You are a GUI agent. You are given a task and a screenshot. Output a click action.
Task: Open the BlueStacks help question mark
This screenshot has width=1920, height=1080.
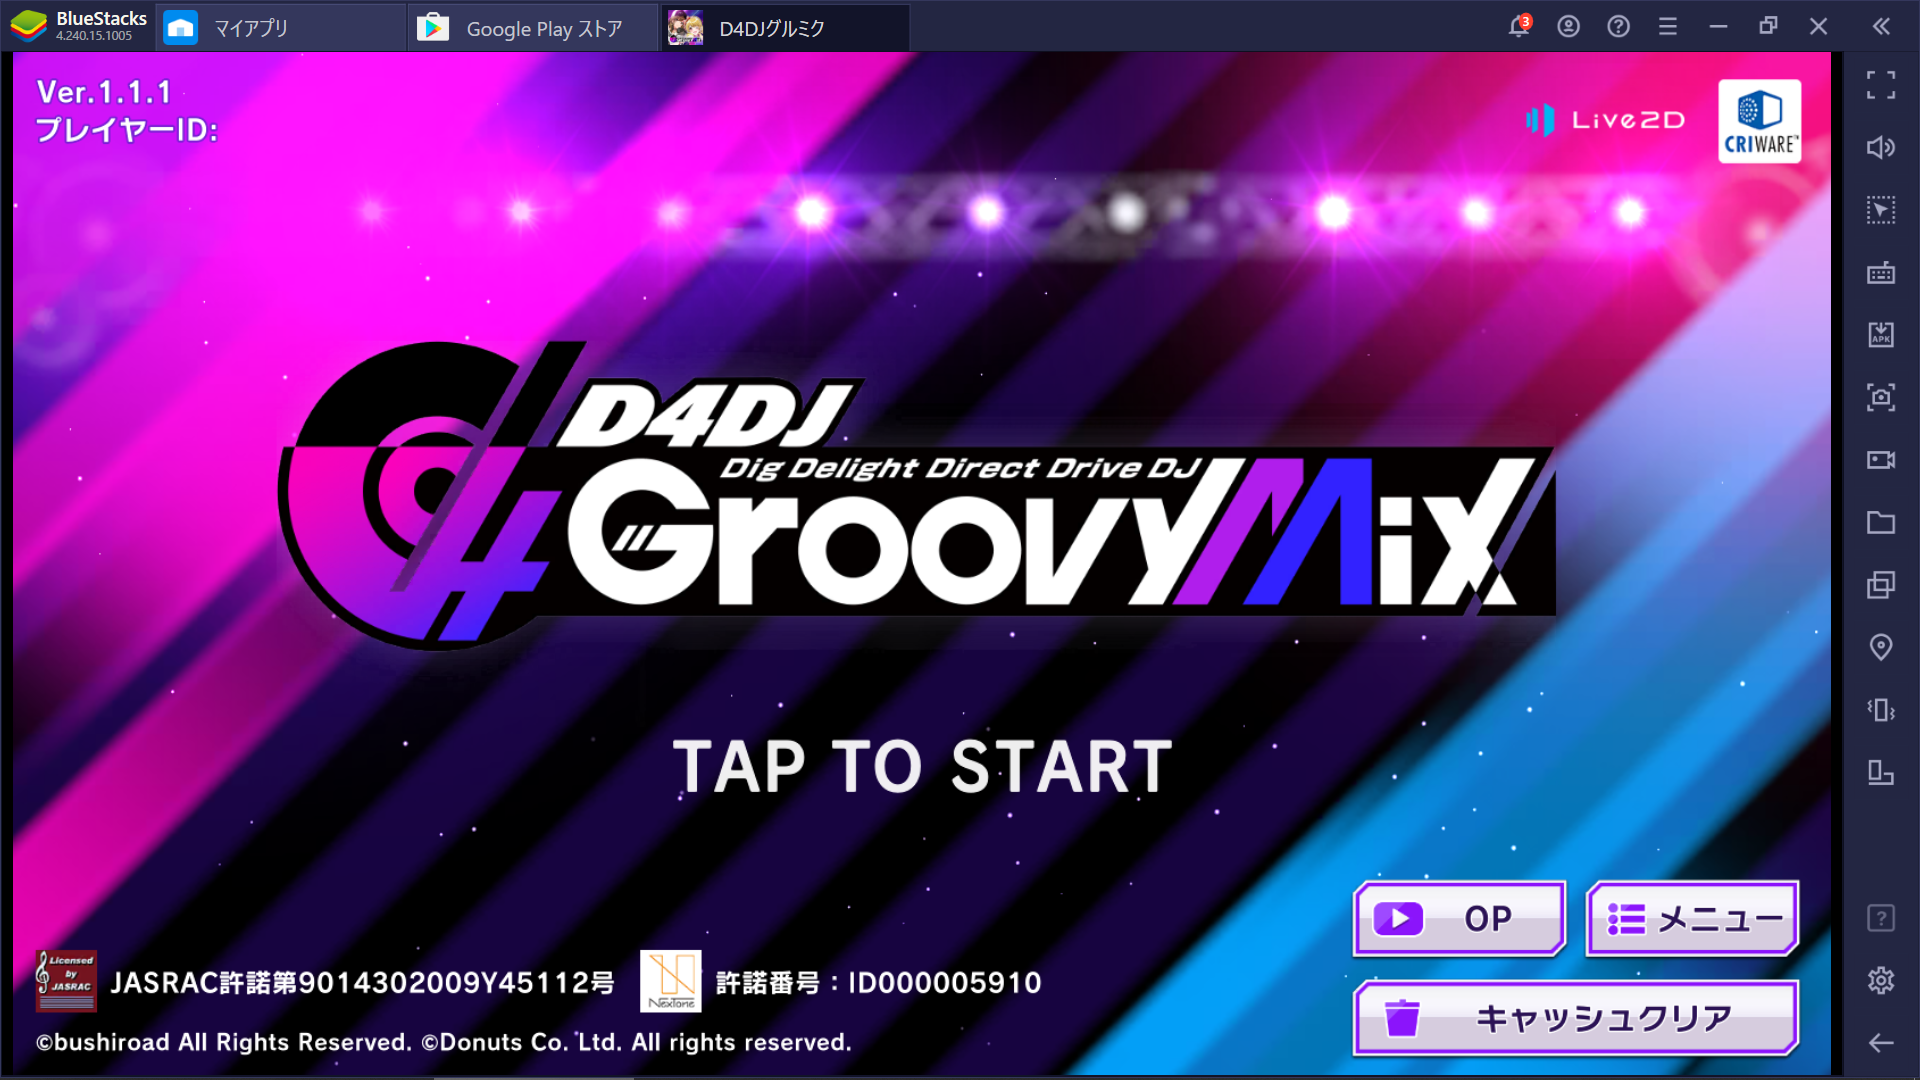pos(1618,27)
